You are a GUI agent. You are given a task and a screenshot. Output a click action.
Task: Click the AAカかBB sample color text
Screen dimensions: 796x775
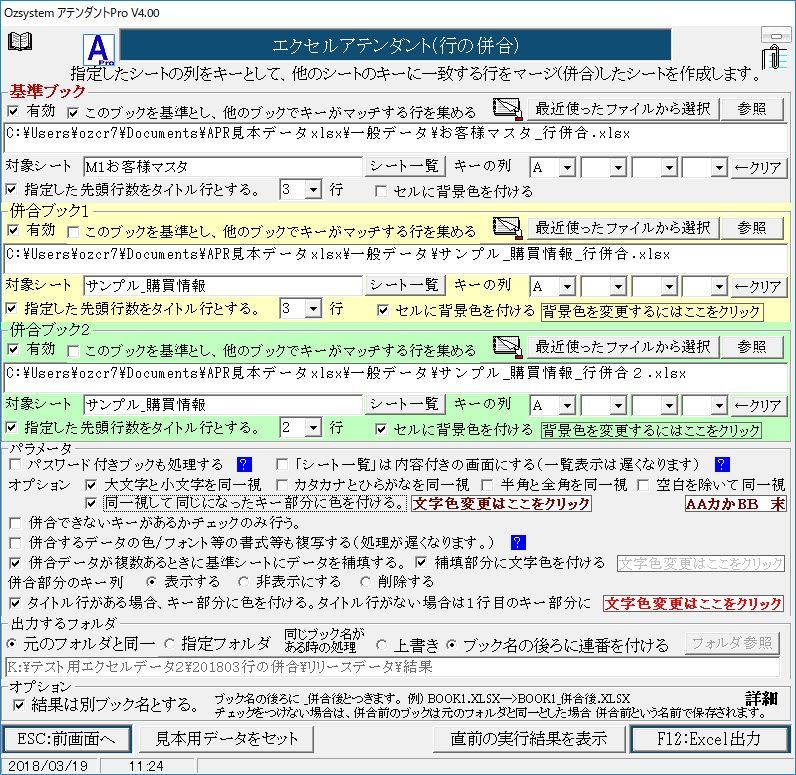pos(735,504)
